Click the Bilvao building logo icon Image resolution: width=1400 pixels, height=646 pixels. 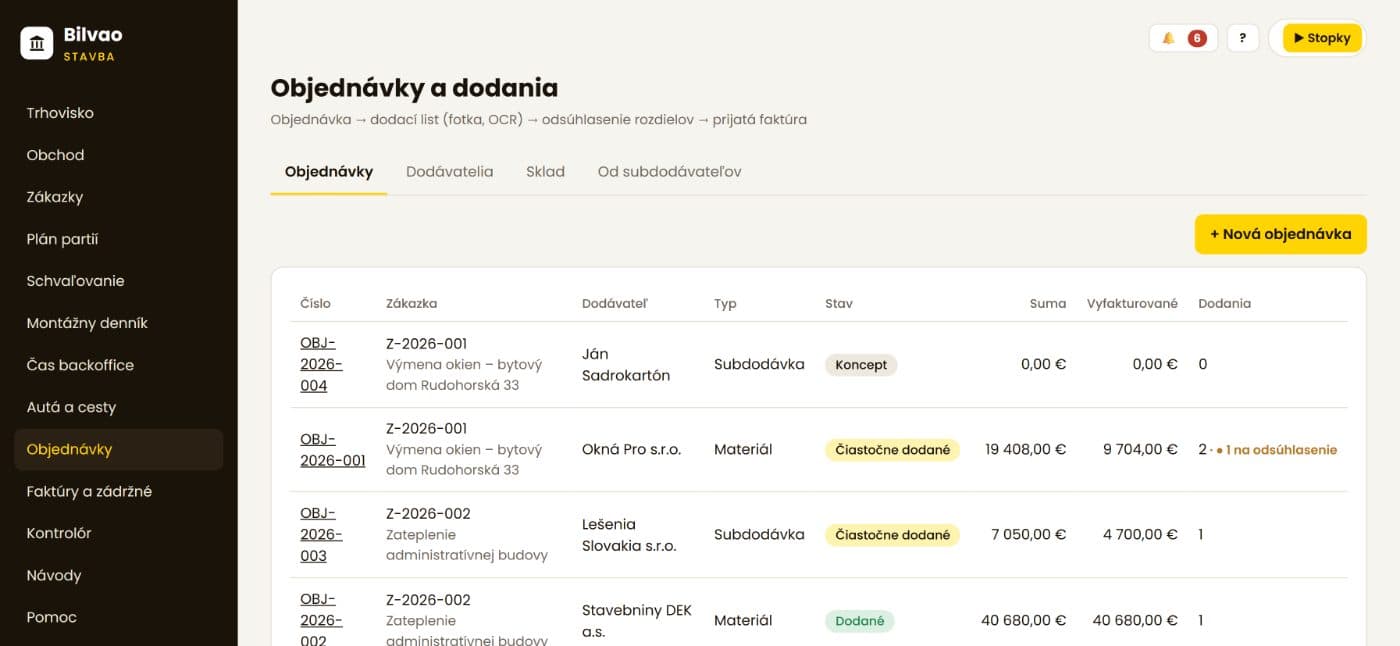(37, 43)
